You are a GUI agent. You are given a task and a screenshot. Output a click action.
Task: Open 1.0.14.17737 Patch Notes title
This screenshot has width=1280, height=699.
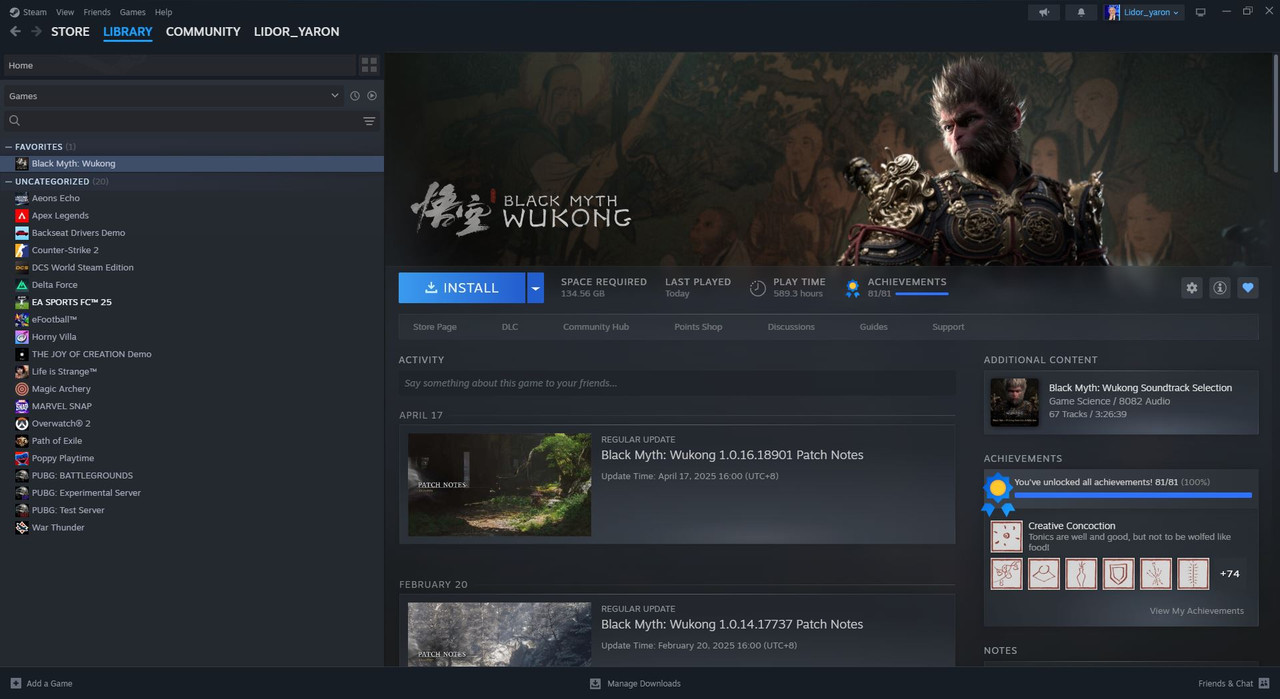click(x=732, y=624)
